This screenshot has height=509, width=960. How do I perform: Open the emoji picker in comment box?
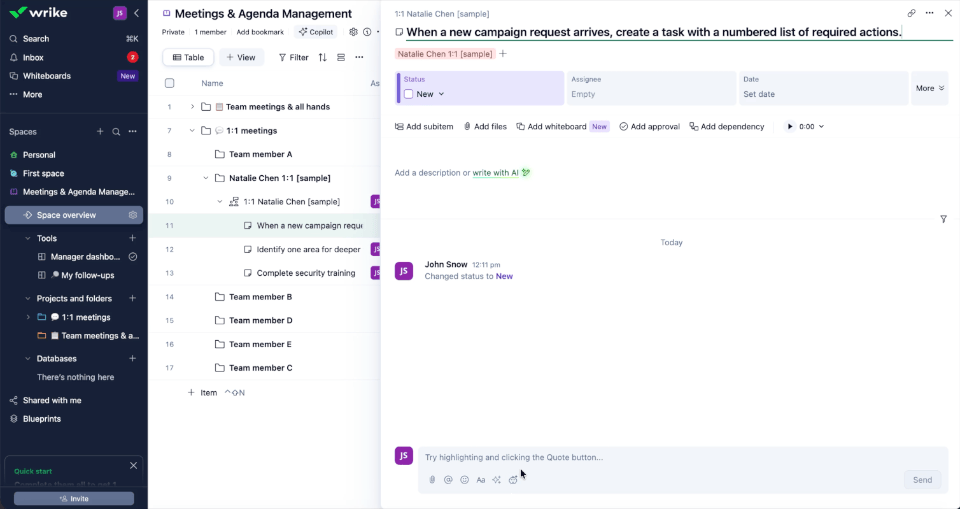pyautogui.click(x=465, y=480)
